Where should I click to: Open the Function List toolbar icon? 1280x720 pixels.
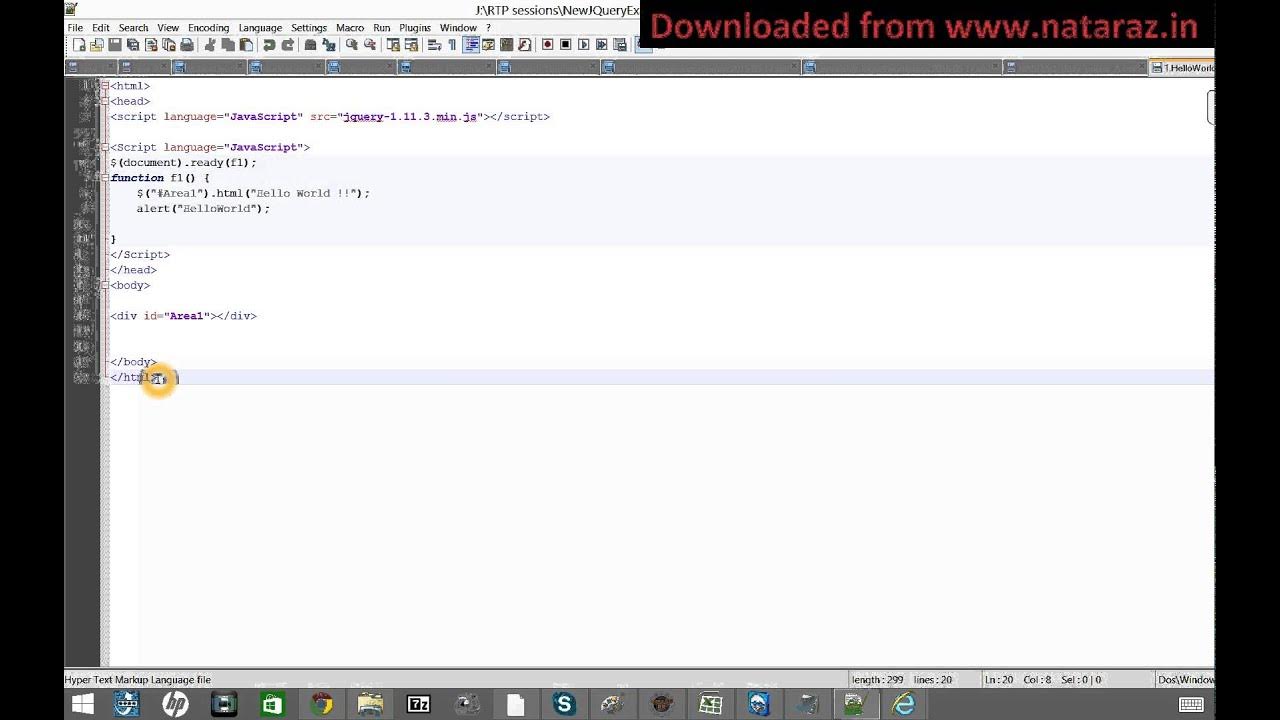coord(525,45)
